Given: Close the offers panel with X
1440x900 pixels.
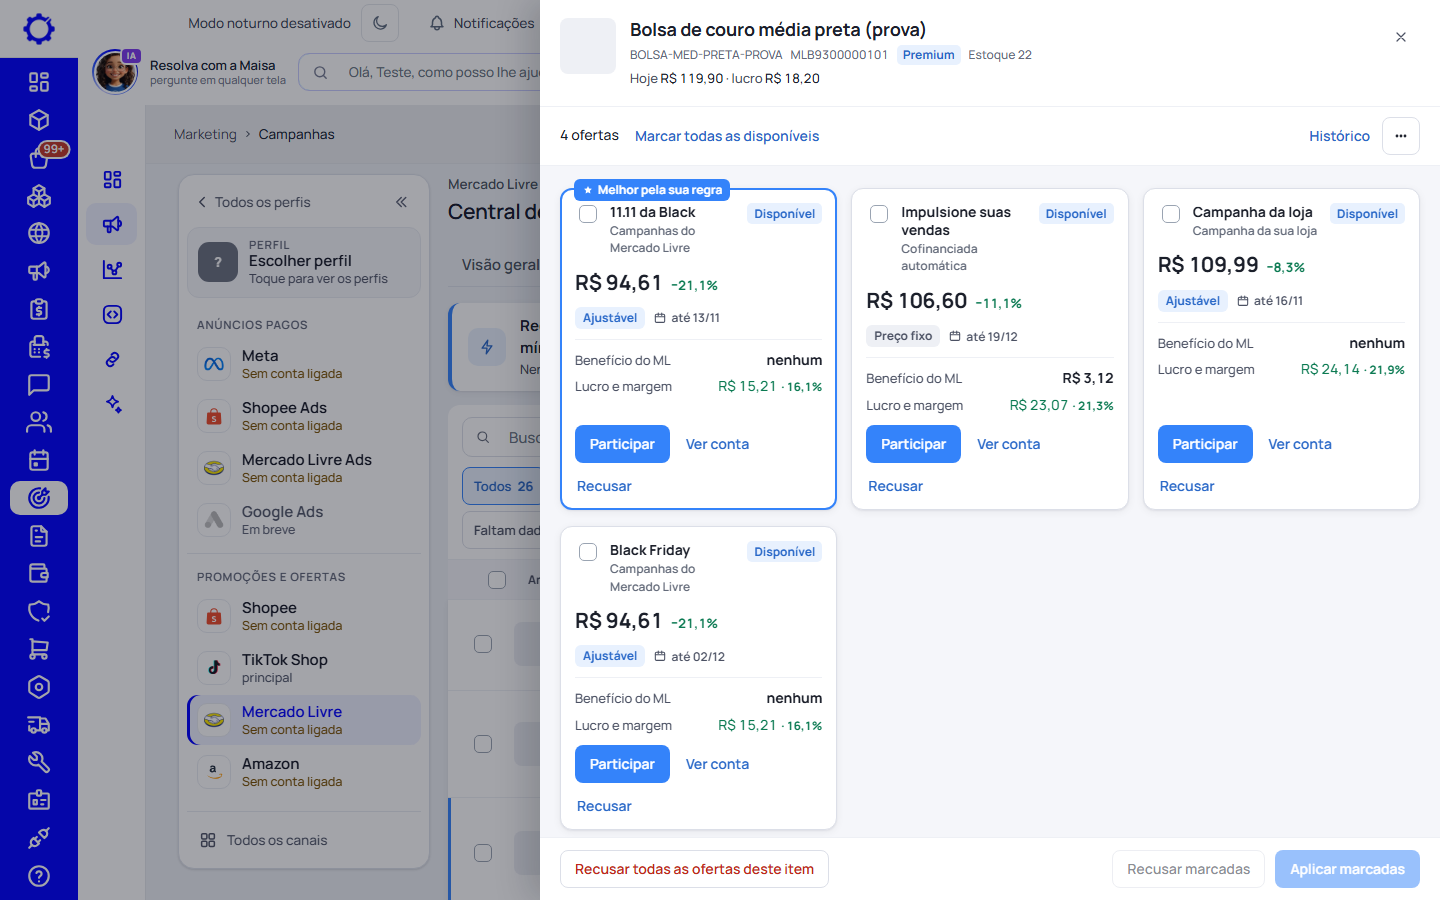Looking at the screenshot, I should (x=1401, y=37).
